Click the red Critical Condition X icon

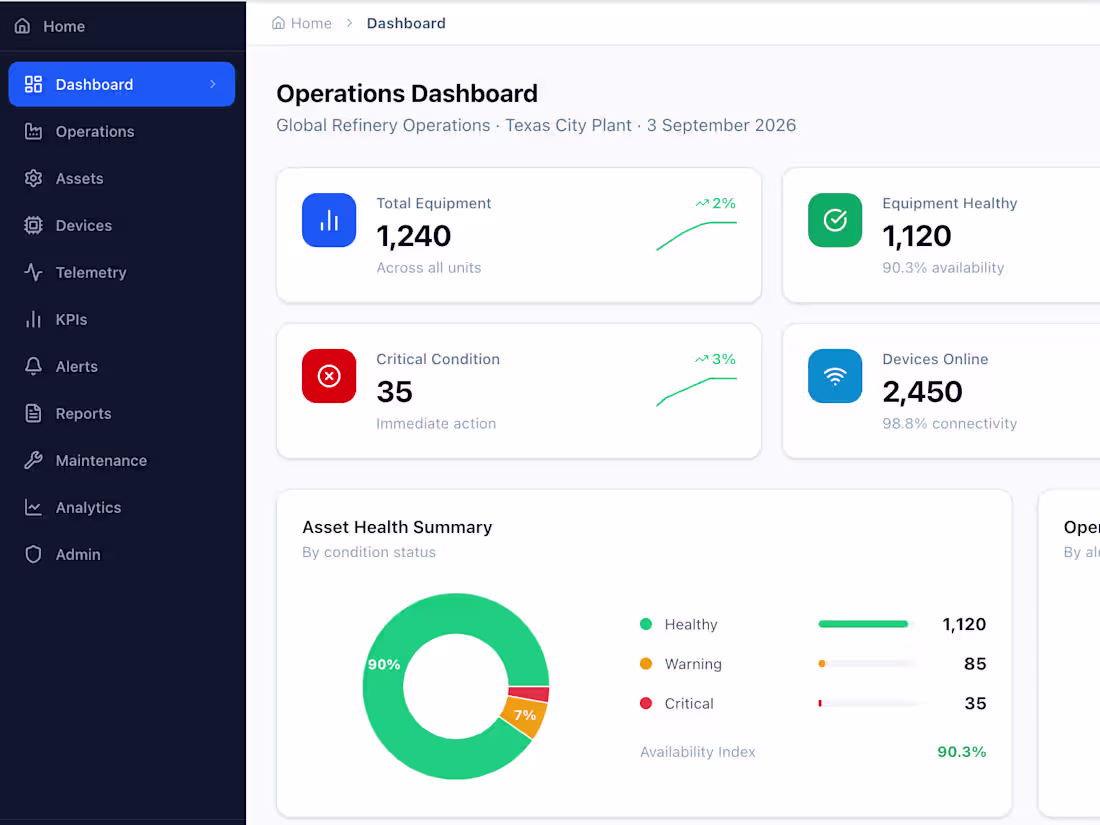pyautogui.click(x=329, y=376)
